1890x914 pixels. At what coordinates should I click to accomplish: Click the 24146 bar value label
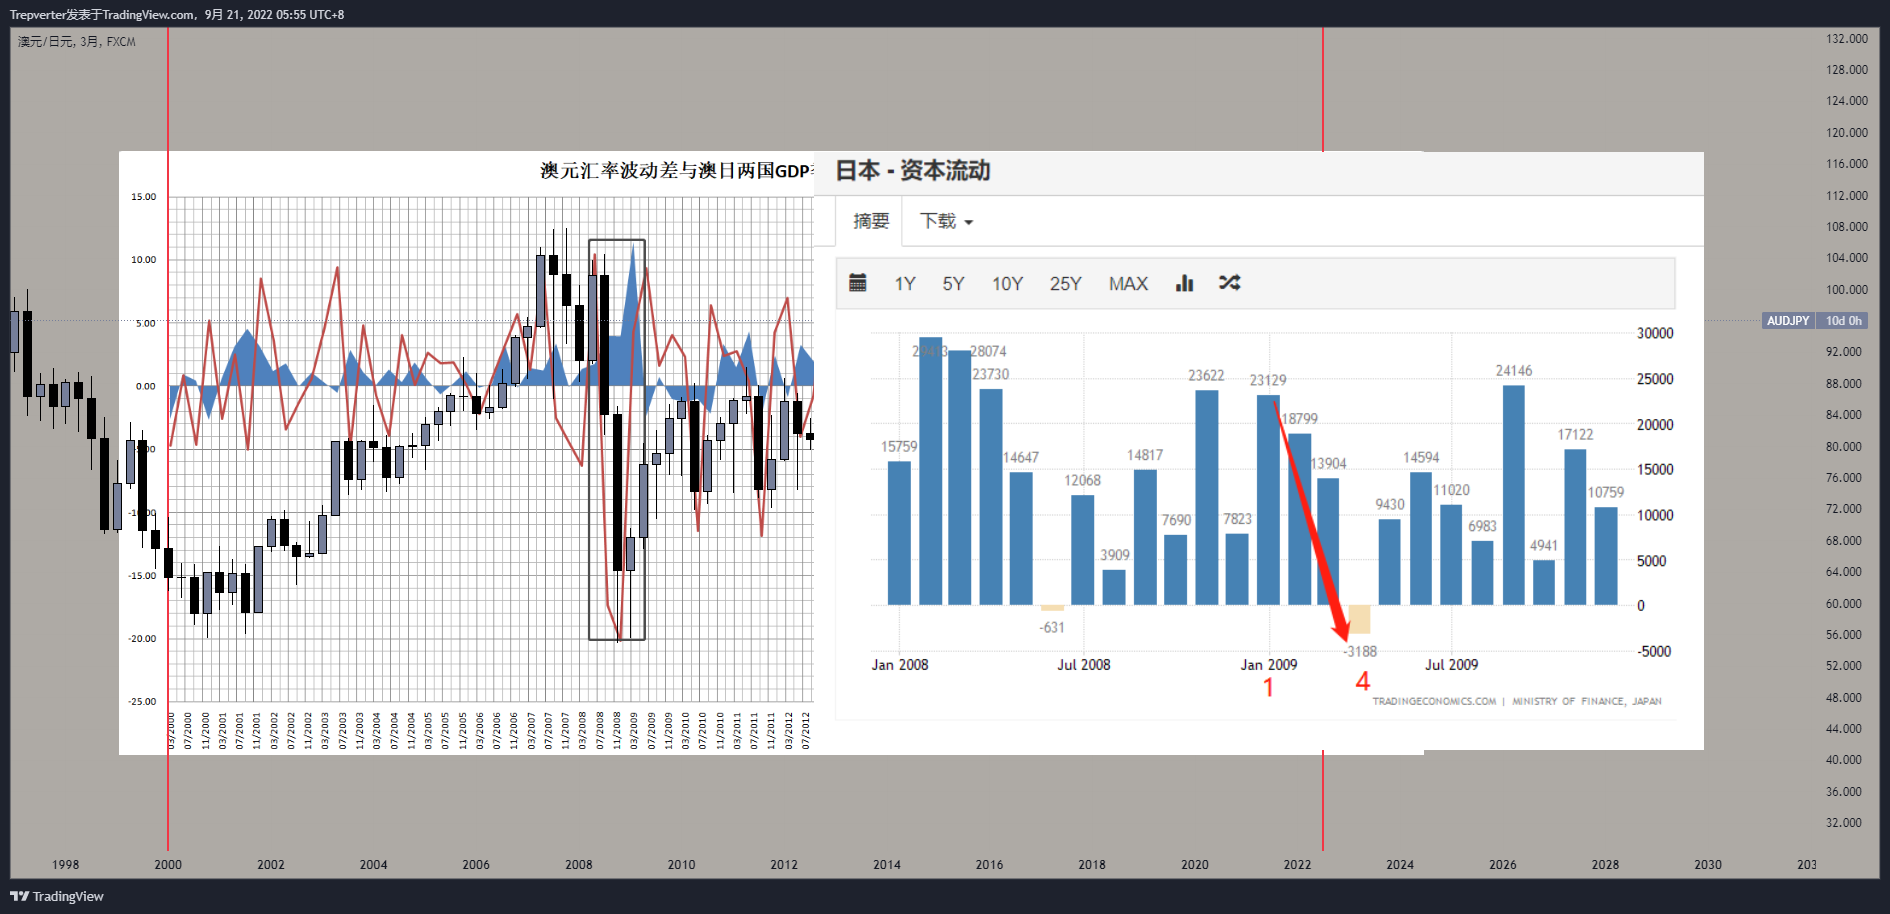point(1514,371)
